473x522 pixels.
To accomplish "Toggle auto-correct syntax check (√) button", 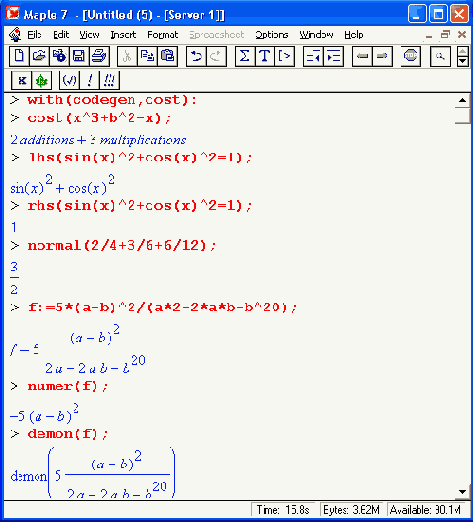I will click(69, 80).
